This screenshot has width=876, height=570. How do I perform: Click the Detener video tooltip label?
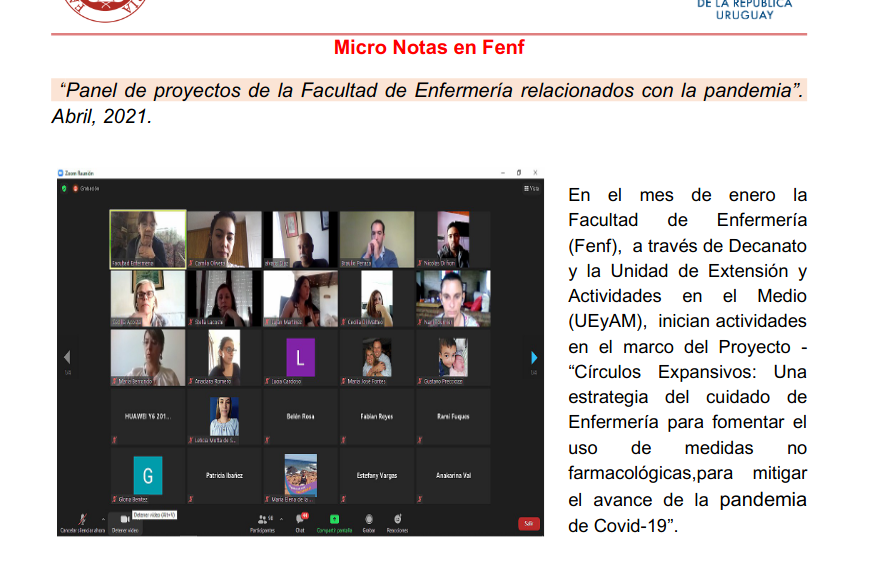pos(155,515)
